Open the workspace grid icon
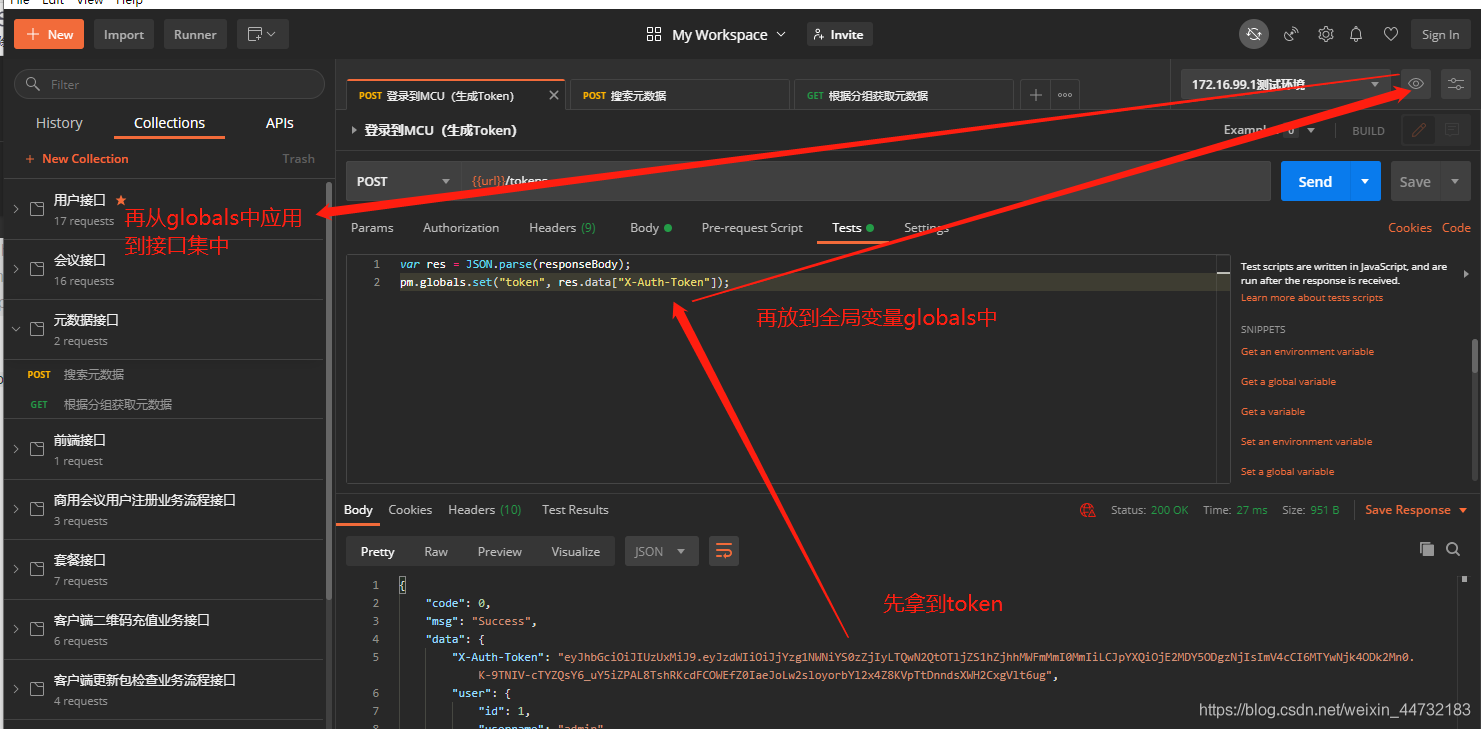1481x729 pixels. pyautogui.click(x=654, y=34)
